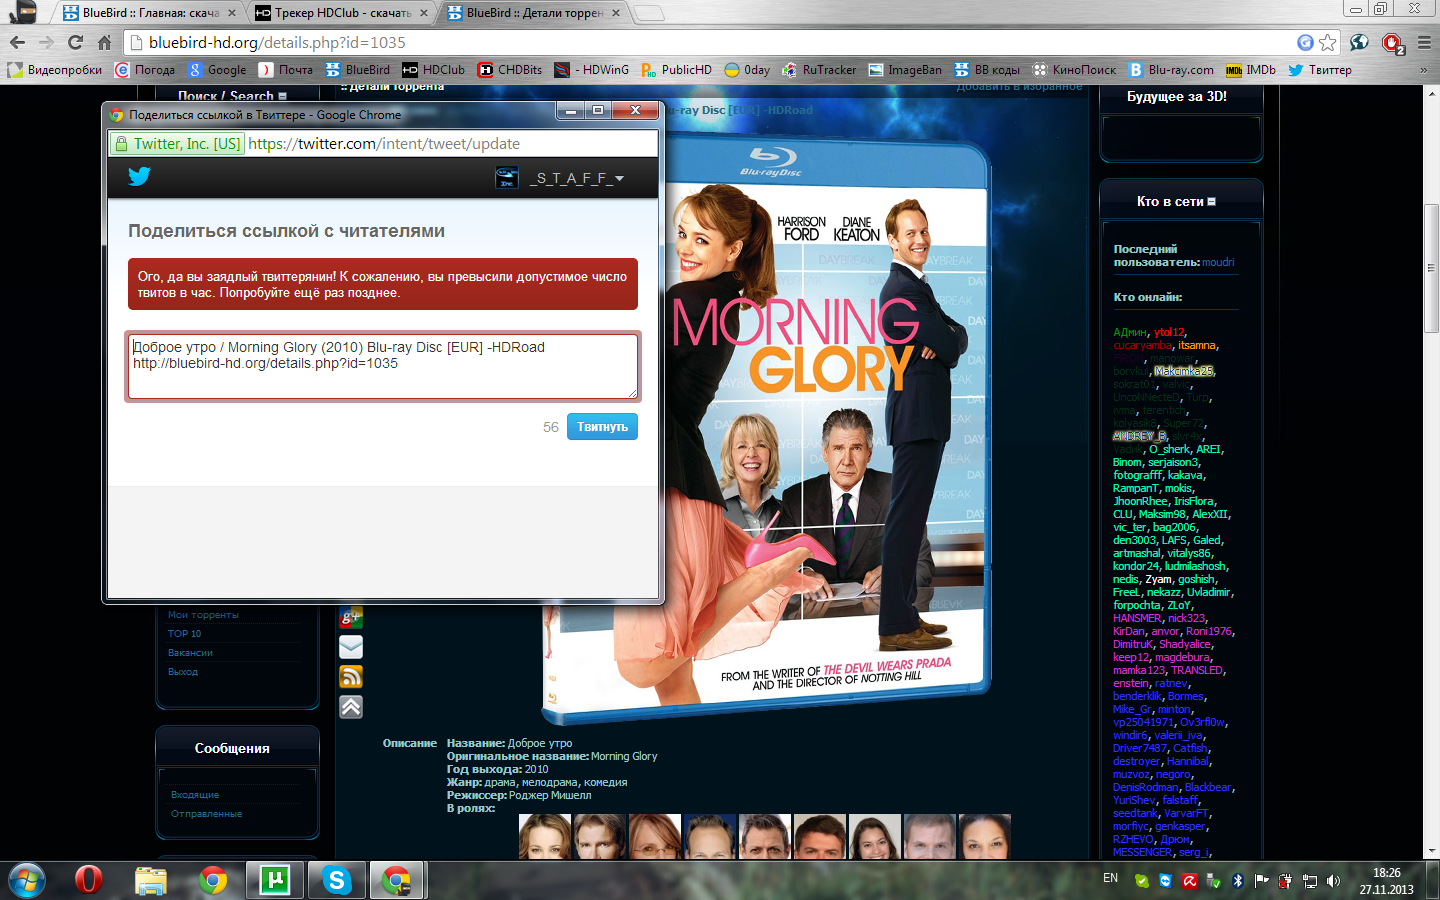Click the Выход logout link
The width and height of the screenshot is (1440, 900).
point(183,672)
